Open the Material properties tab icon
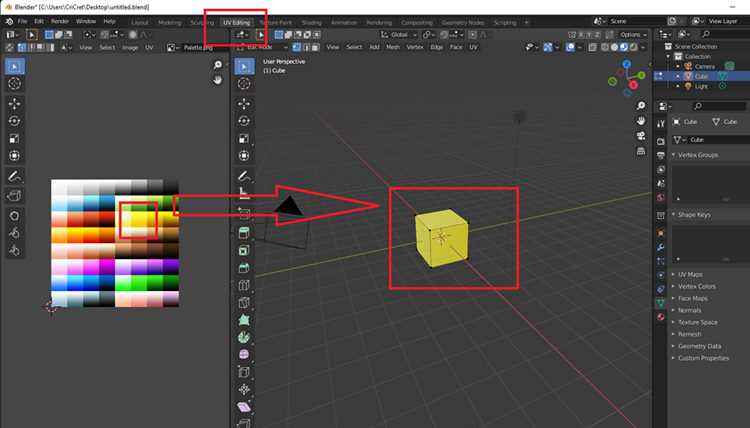Viewport: 750px width, 428px height. coord(661,317)
